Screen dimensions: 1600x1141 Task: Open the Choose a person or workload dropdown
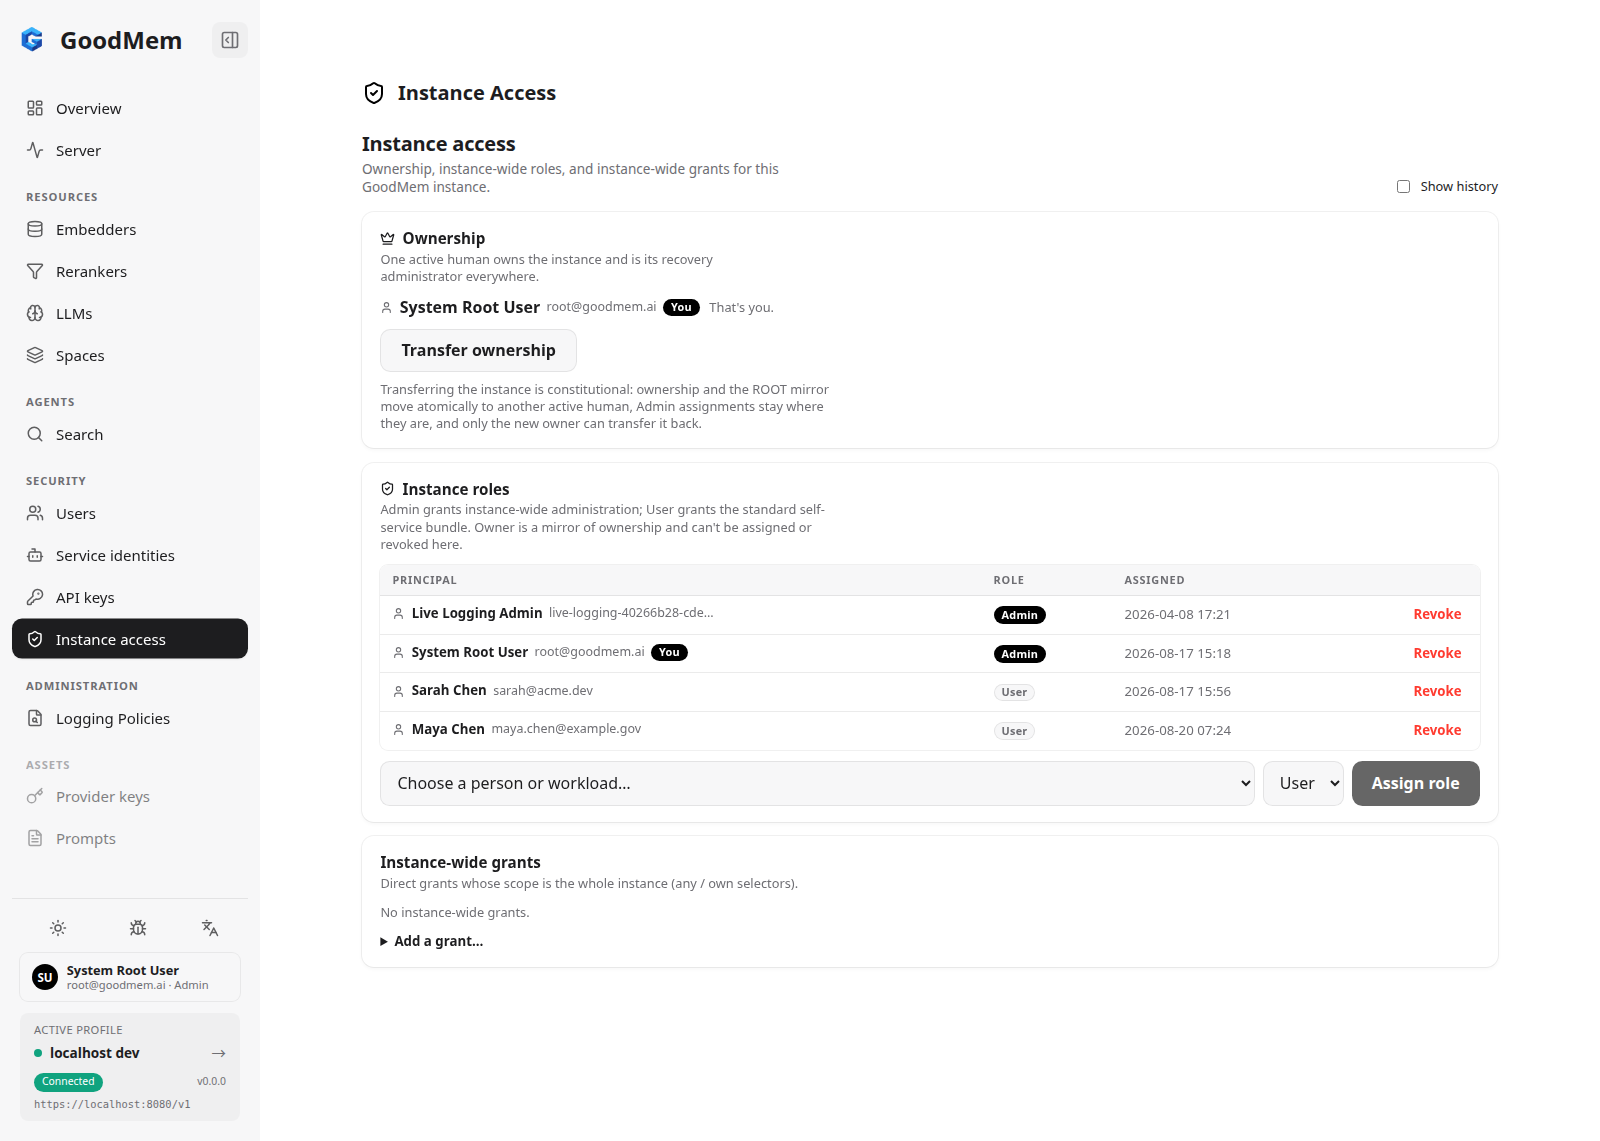(817, 783)
